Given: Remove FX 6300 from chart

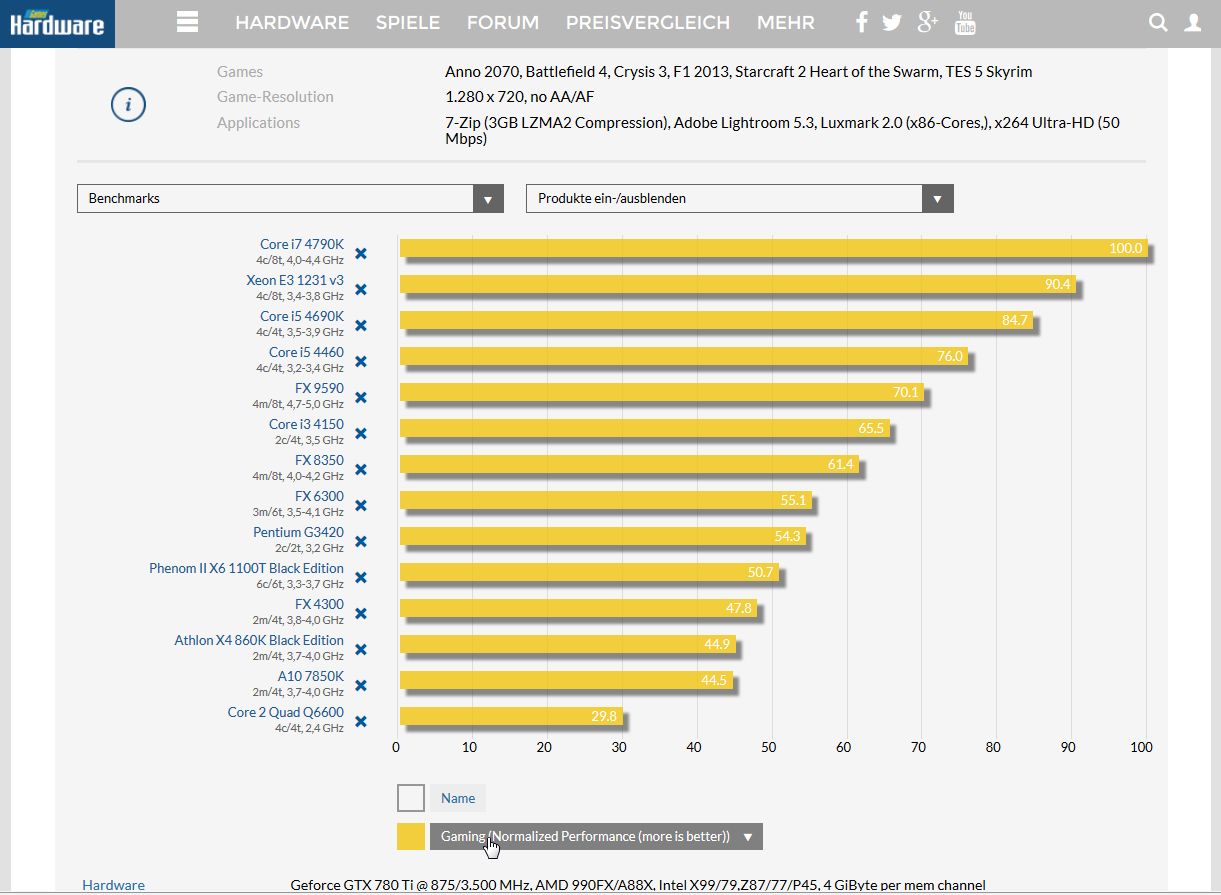Looking at the screenshot, I should pyautogui.click(x=361, y=505).
